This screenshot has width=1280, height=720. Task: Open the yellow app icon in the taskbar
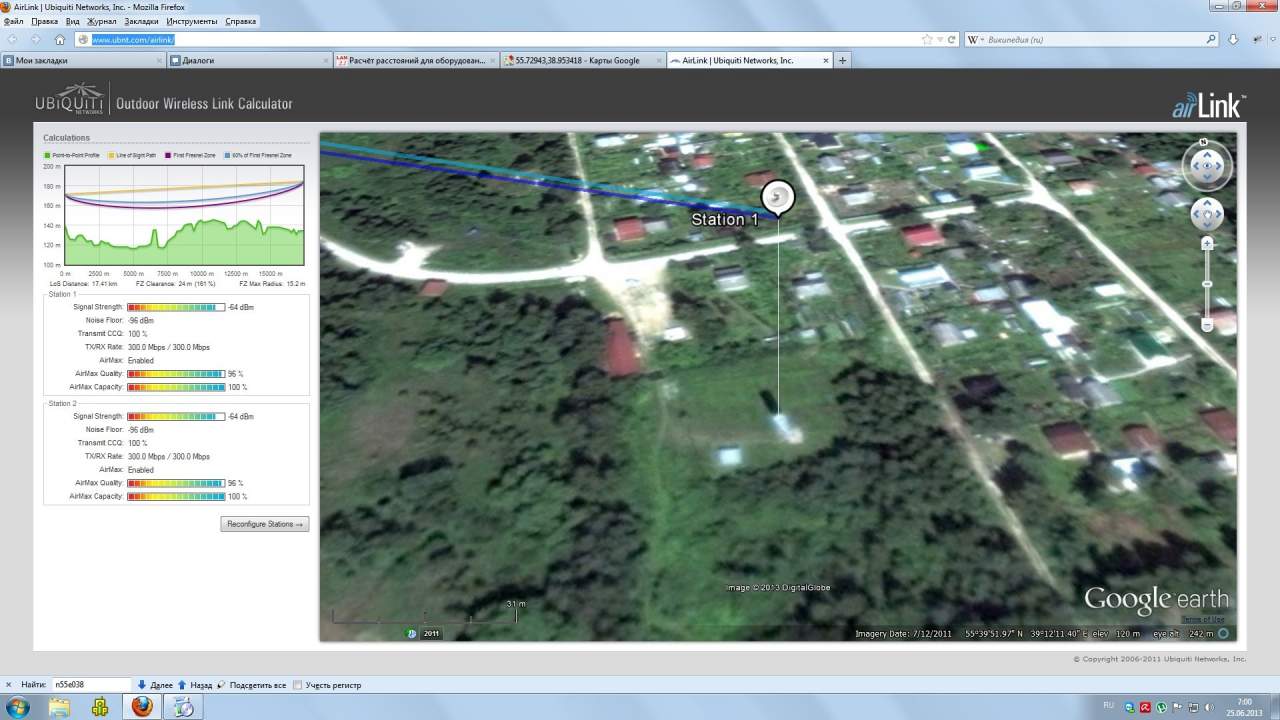(x=100, y=707)
